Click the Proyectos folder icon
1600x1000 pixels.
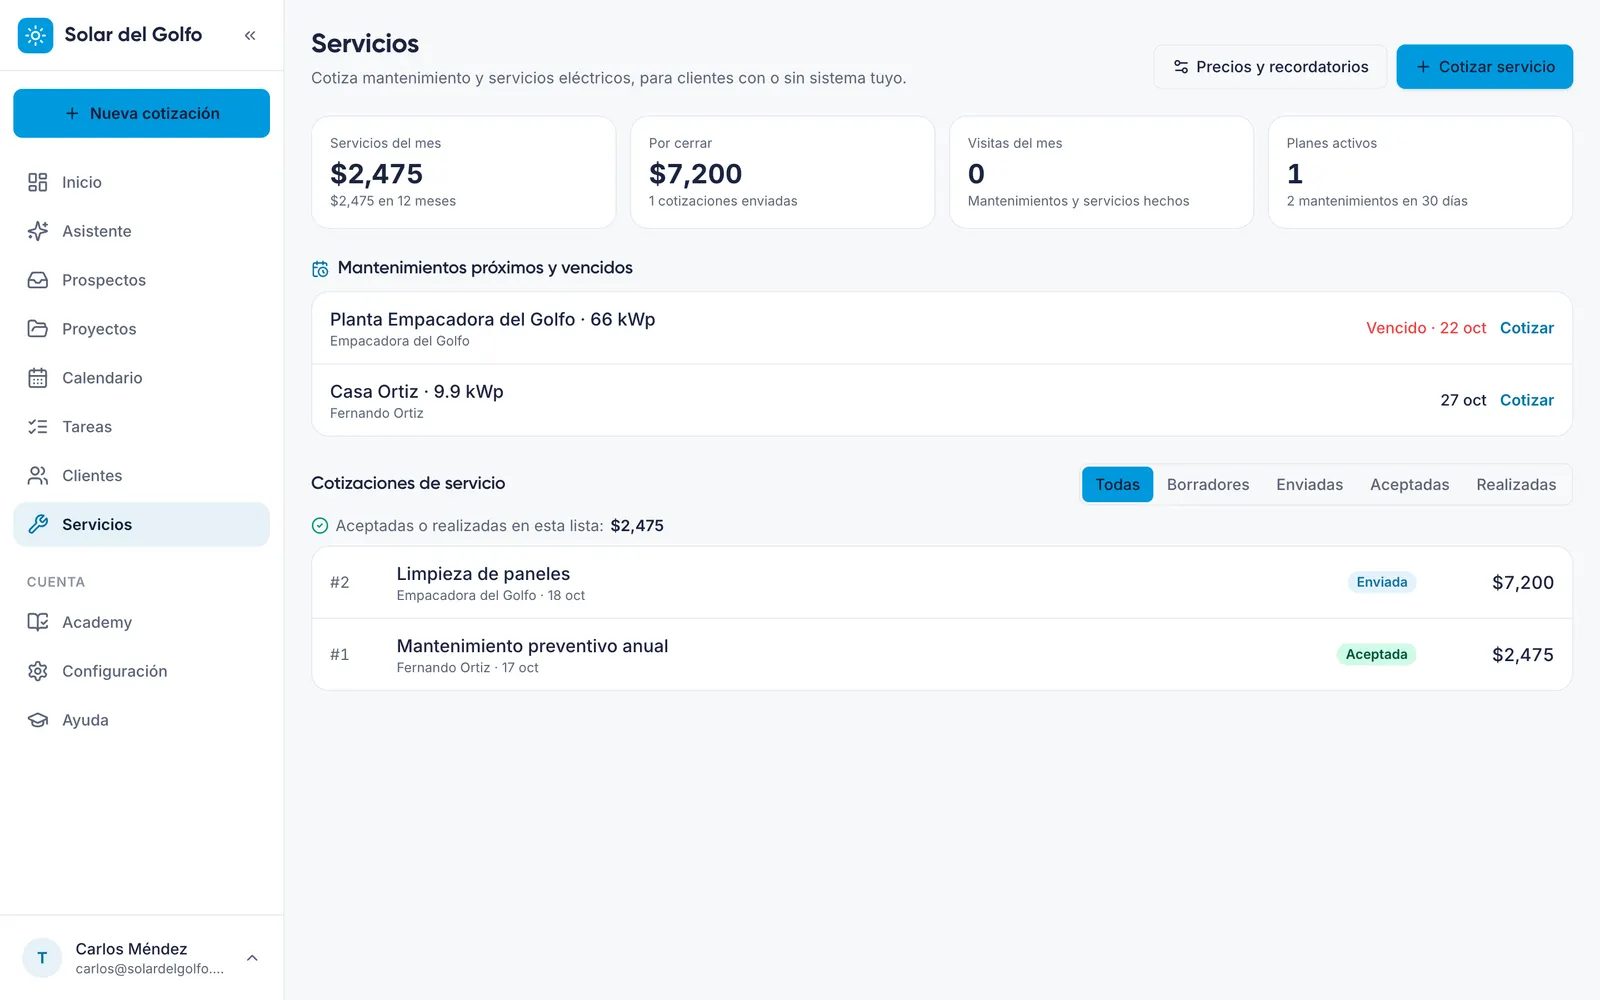pos(38,329)
